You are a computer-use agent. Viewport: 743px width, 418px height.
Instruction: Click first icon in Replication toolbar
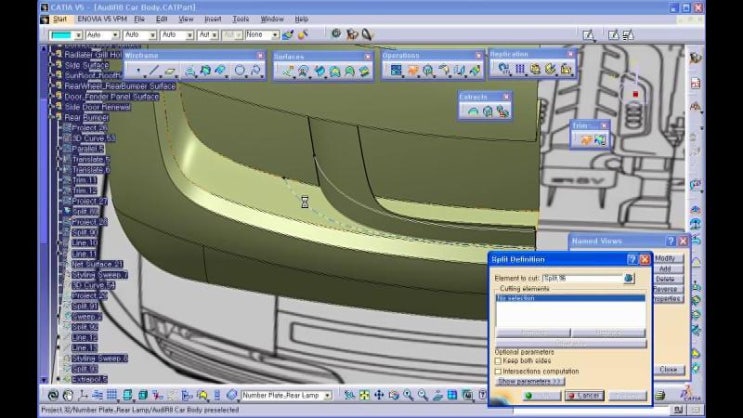(503, 70)
